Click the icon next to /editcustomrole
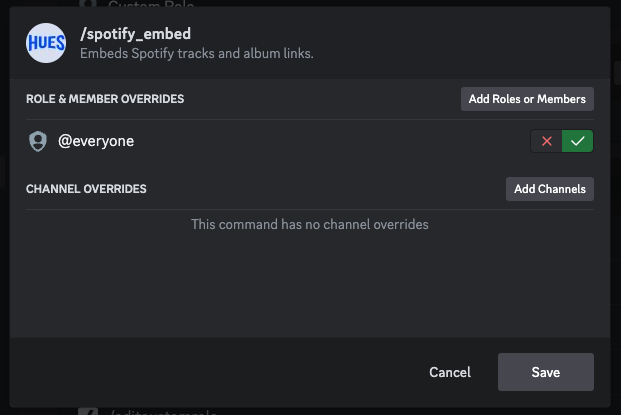 click(89, 411)
